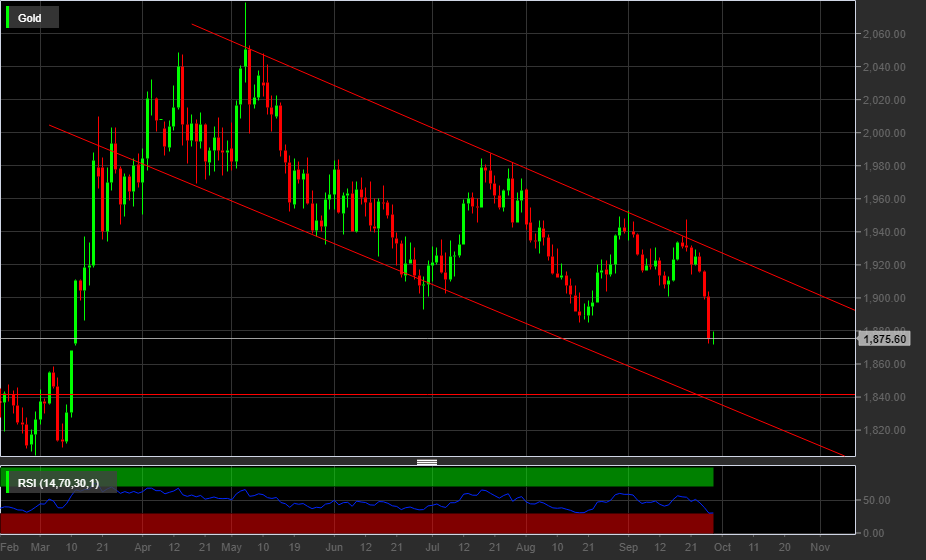Click the 1,900.00 price axis label
The height and width of the screenshot is (560, 926).
884,298
